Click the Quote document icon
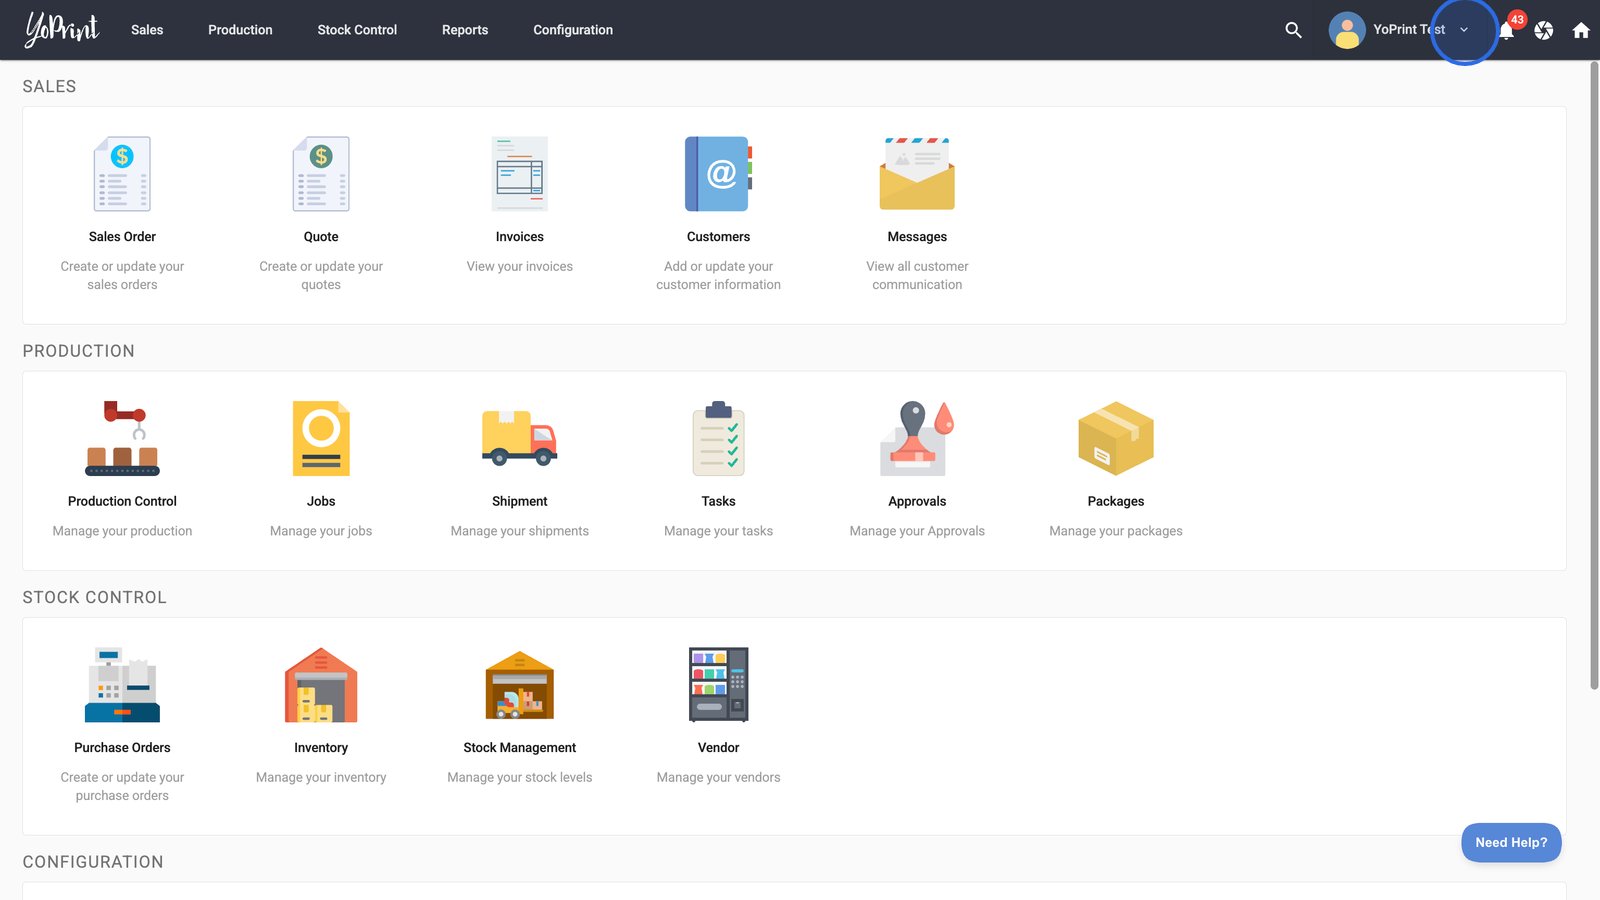The image size is (1600, 900). (x=321, y=174)
